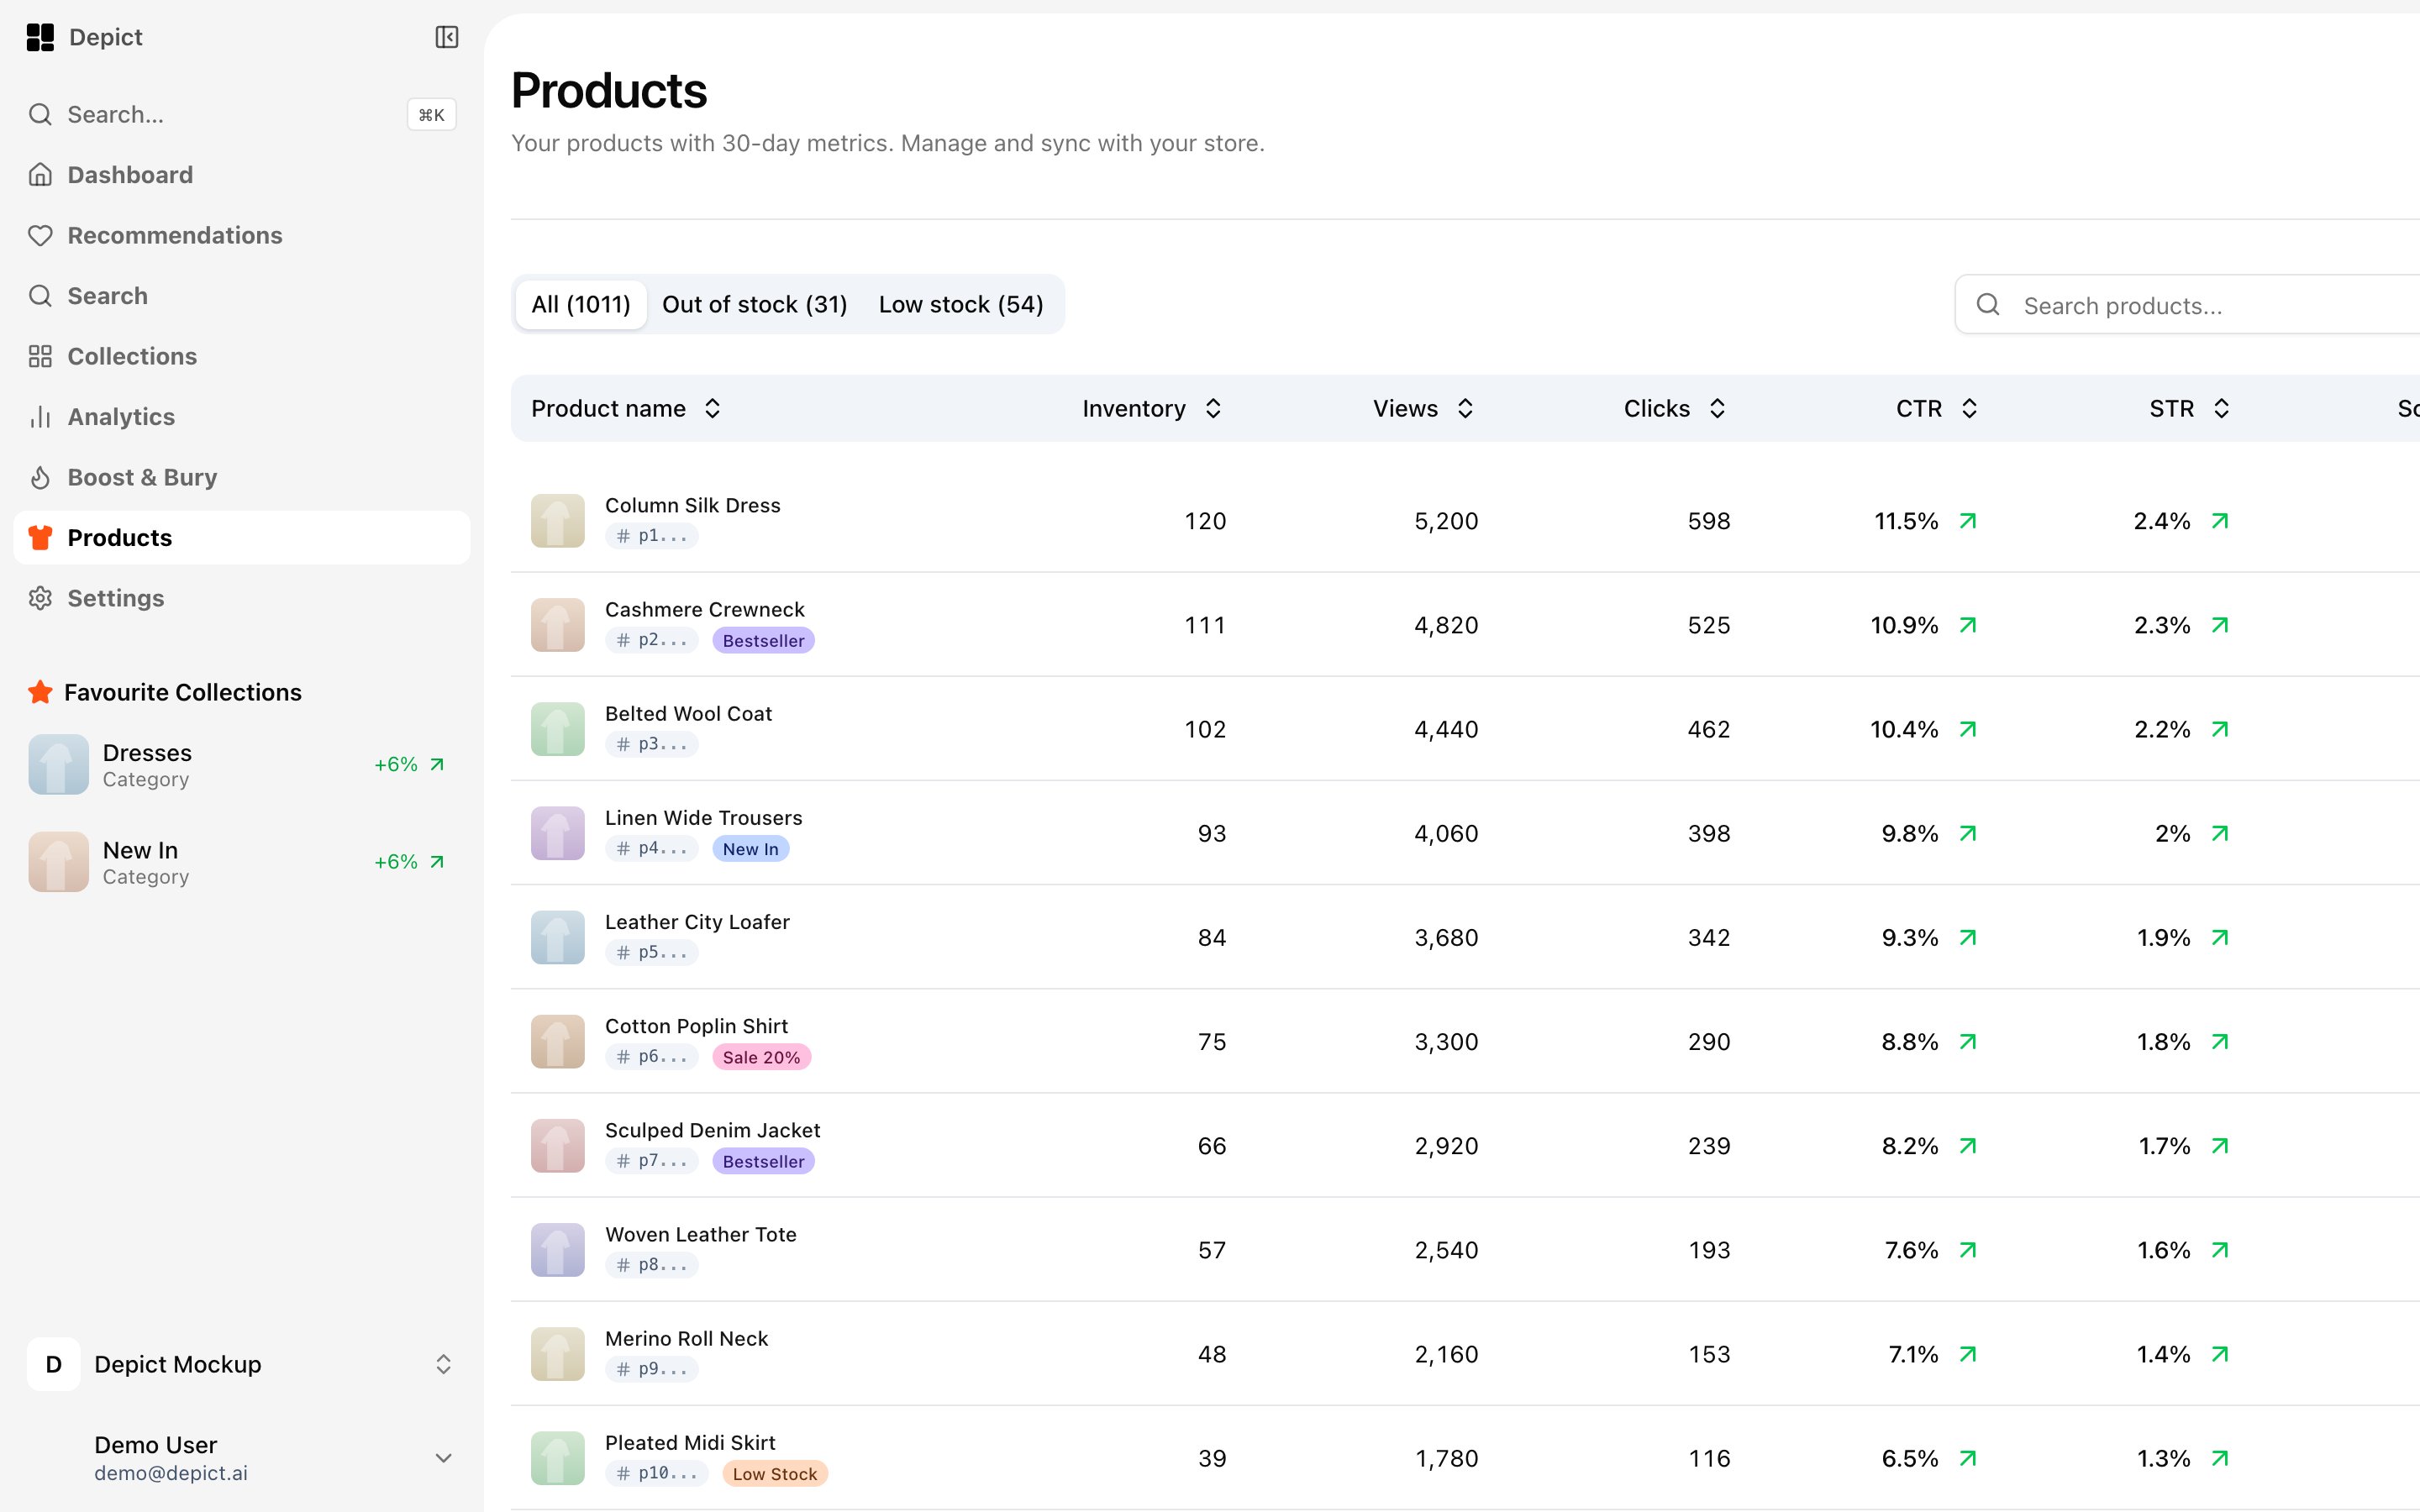Click the Dresses collection thumbnail
The height and width of the screenshot is (1512, 2420).
coord(58,764)
